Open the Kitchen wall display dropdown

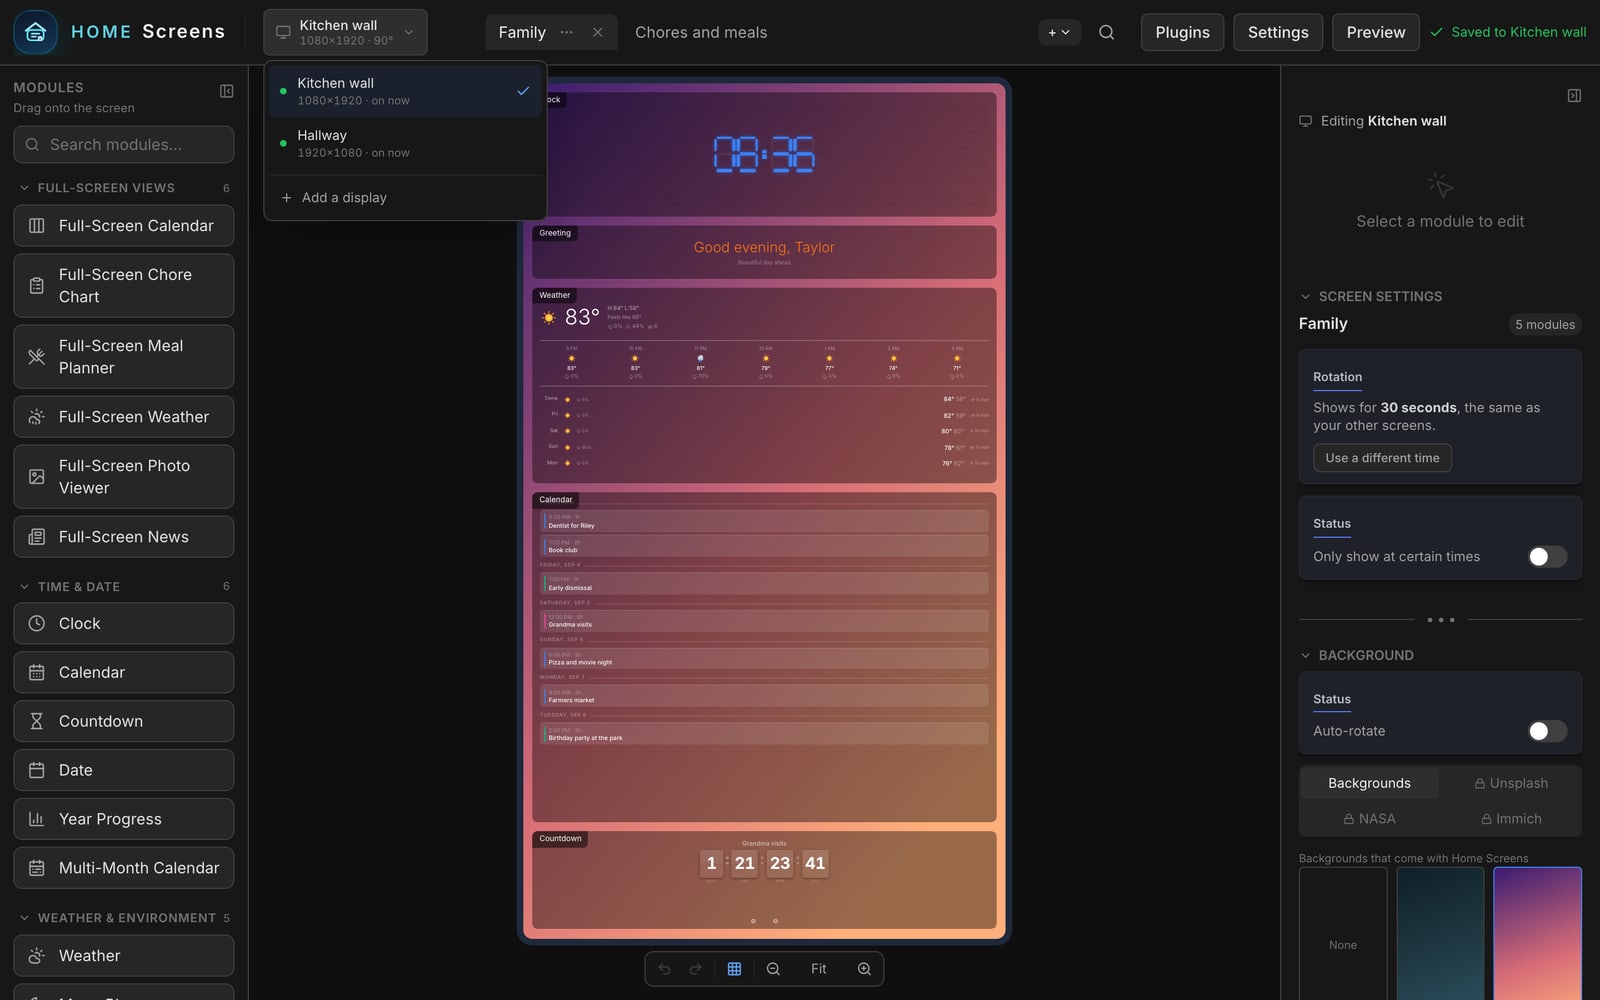[x=345, y=32]
